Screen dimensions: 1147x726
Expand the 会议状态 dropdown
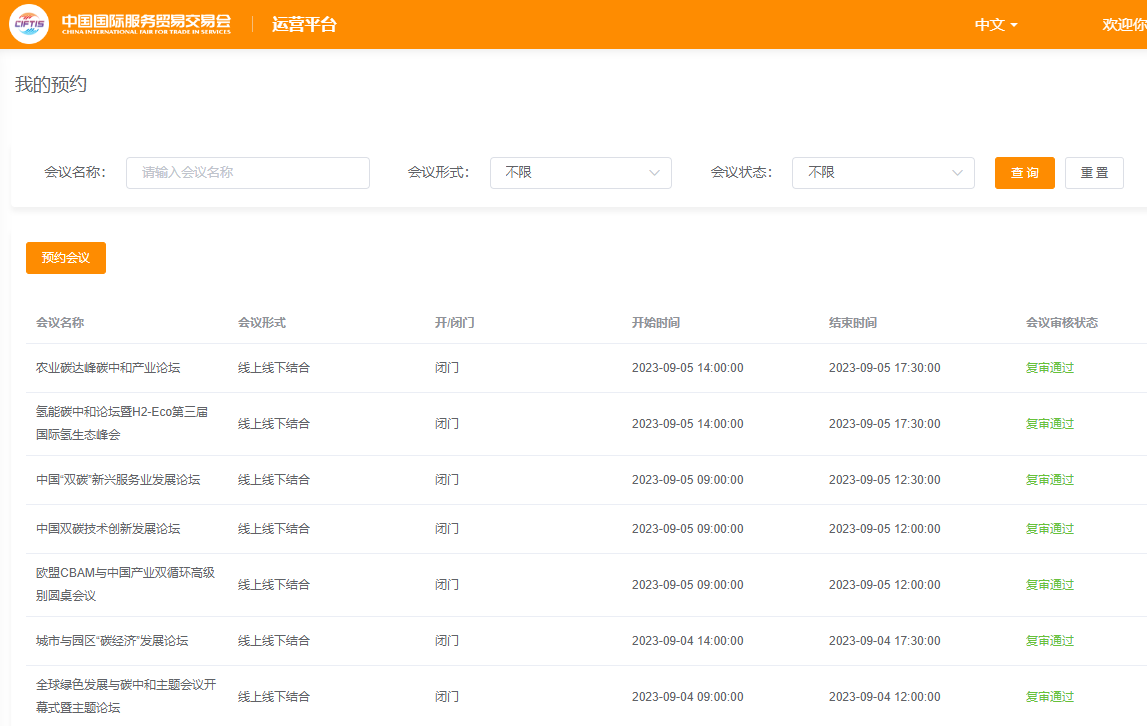(883, 172)
